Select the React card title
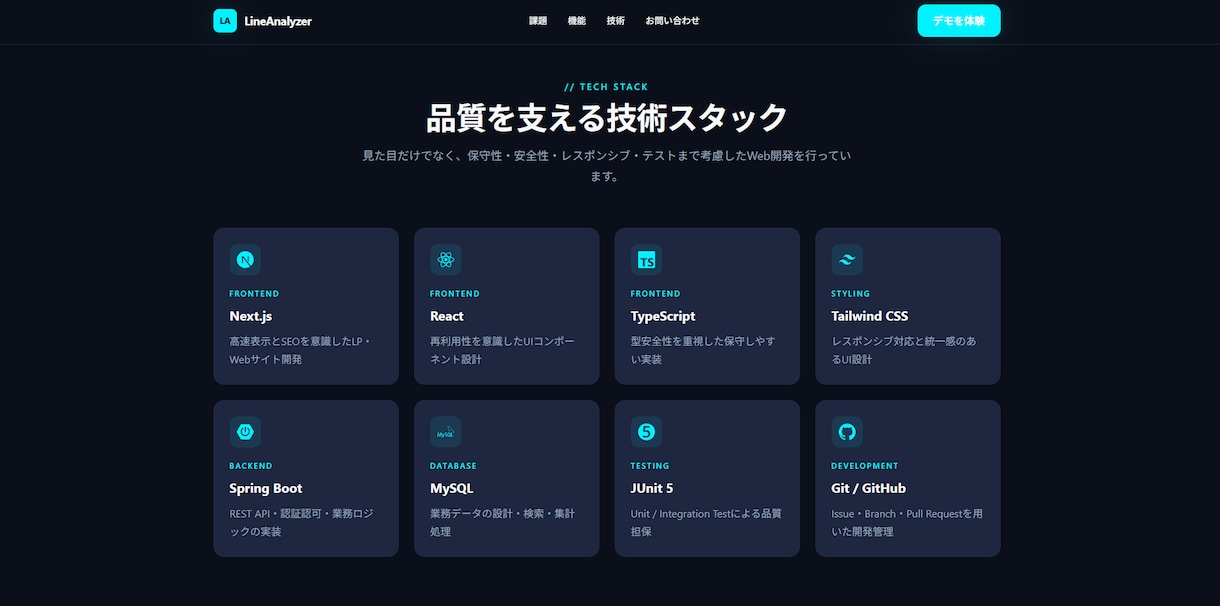This screenshot has width=1220, height=606. (447, 316)
